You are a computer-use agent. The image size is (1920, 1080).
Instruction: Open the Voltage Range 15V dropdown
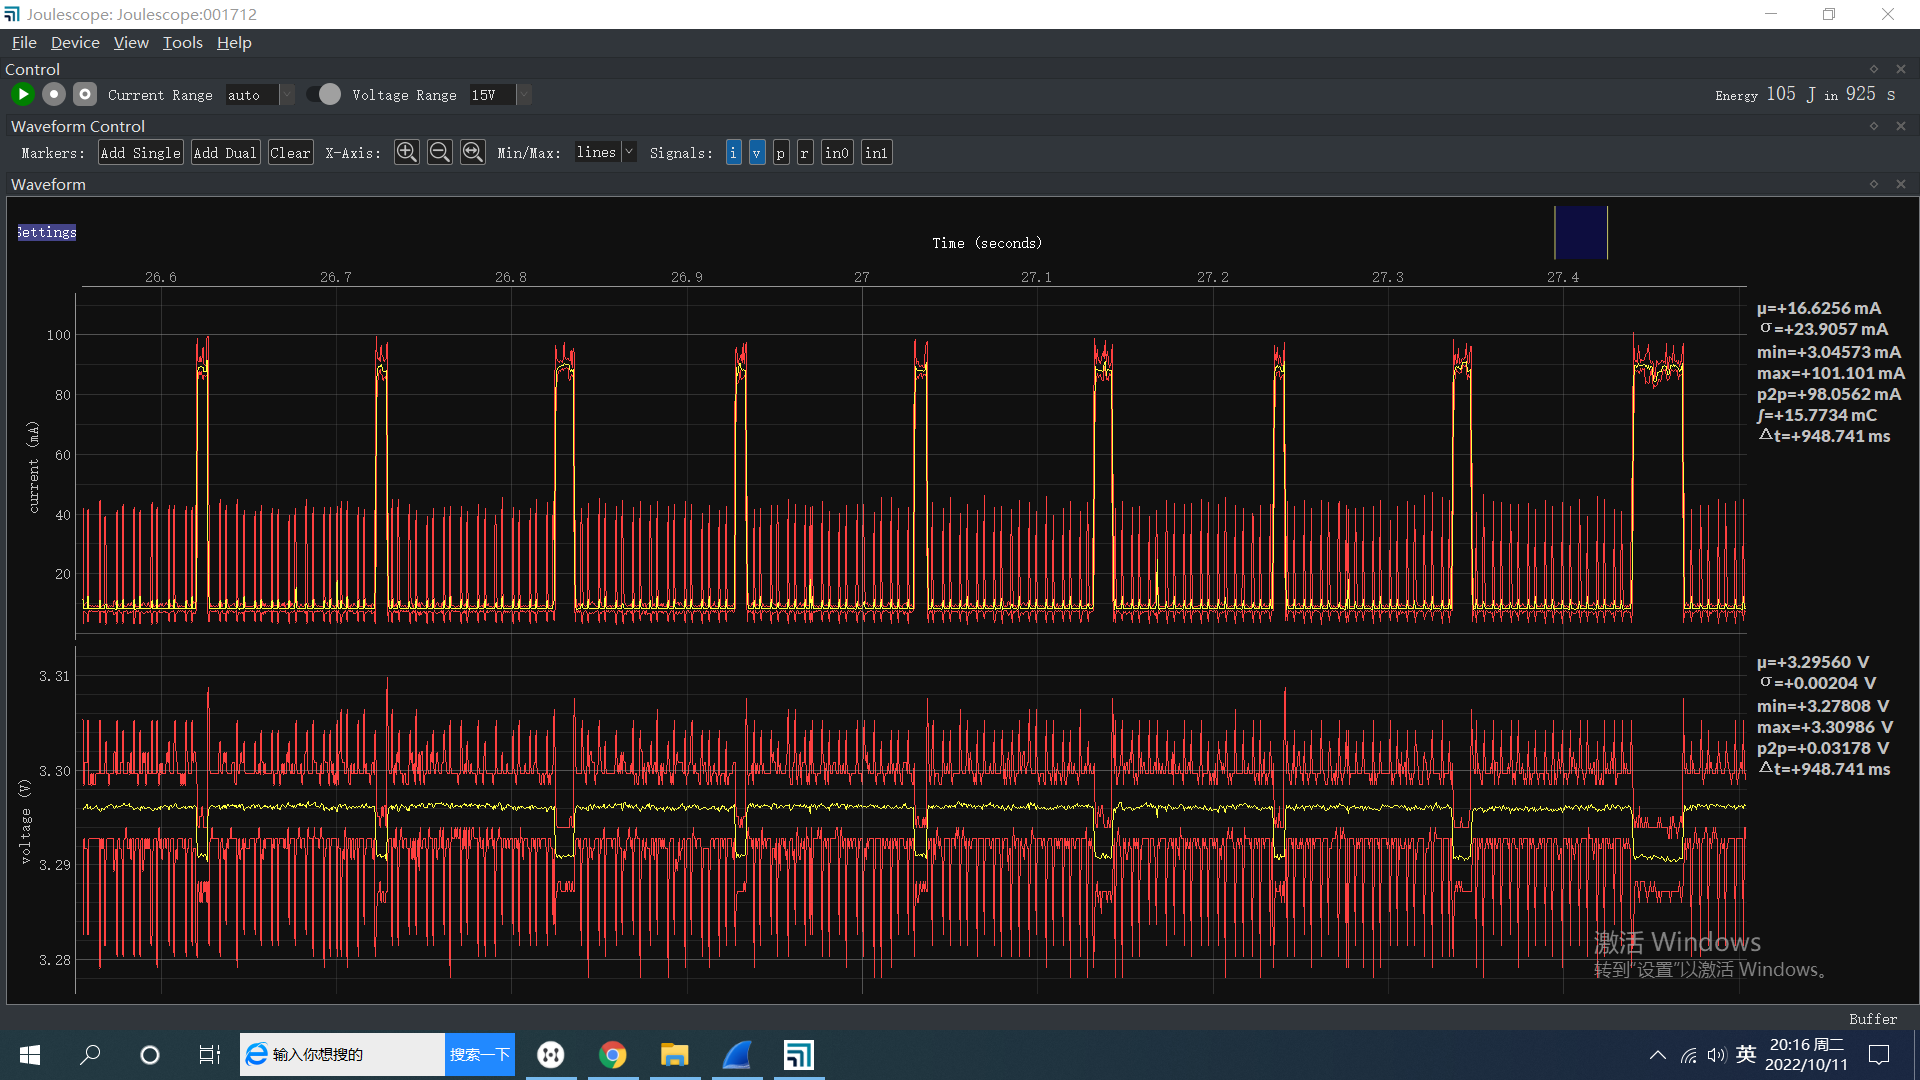point(500,95)
